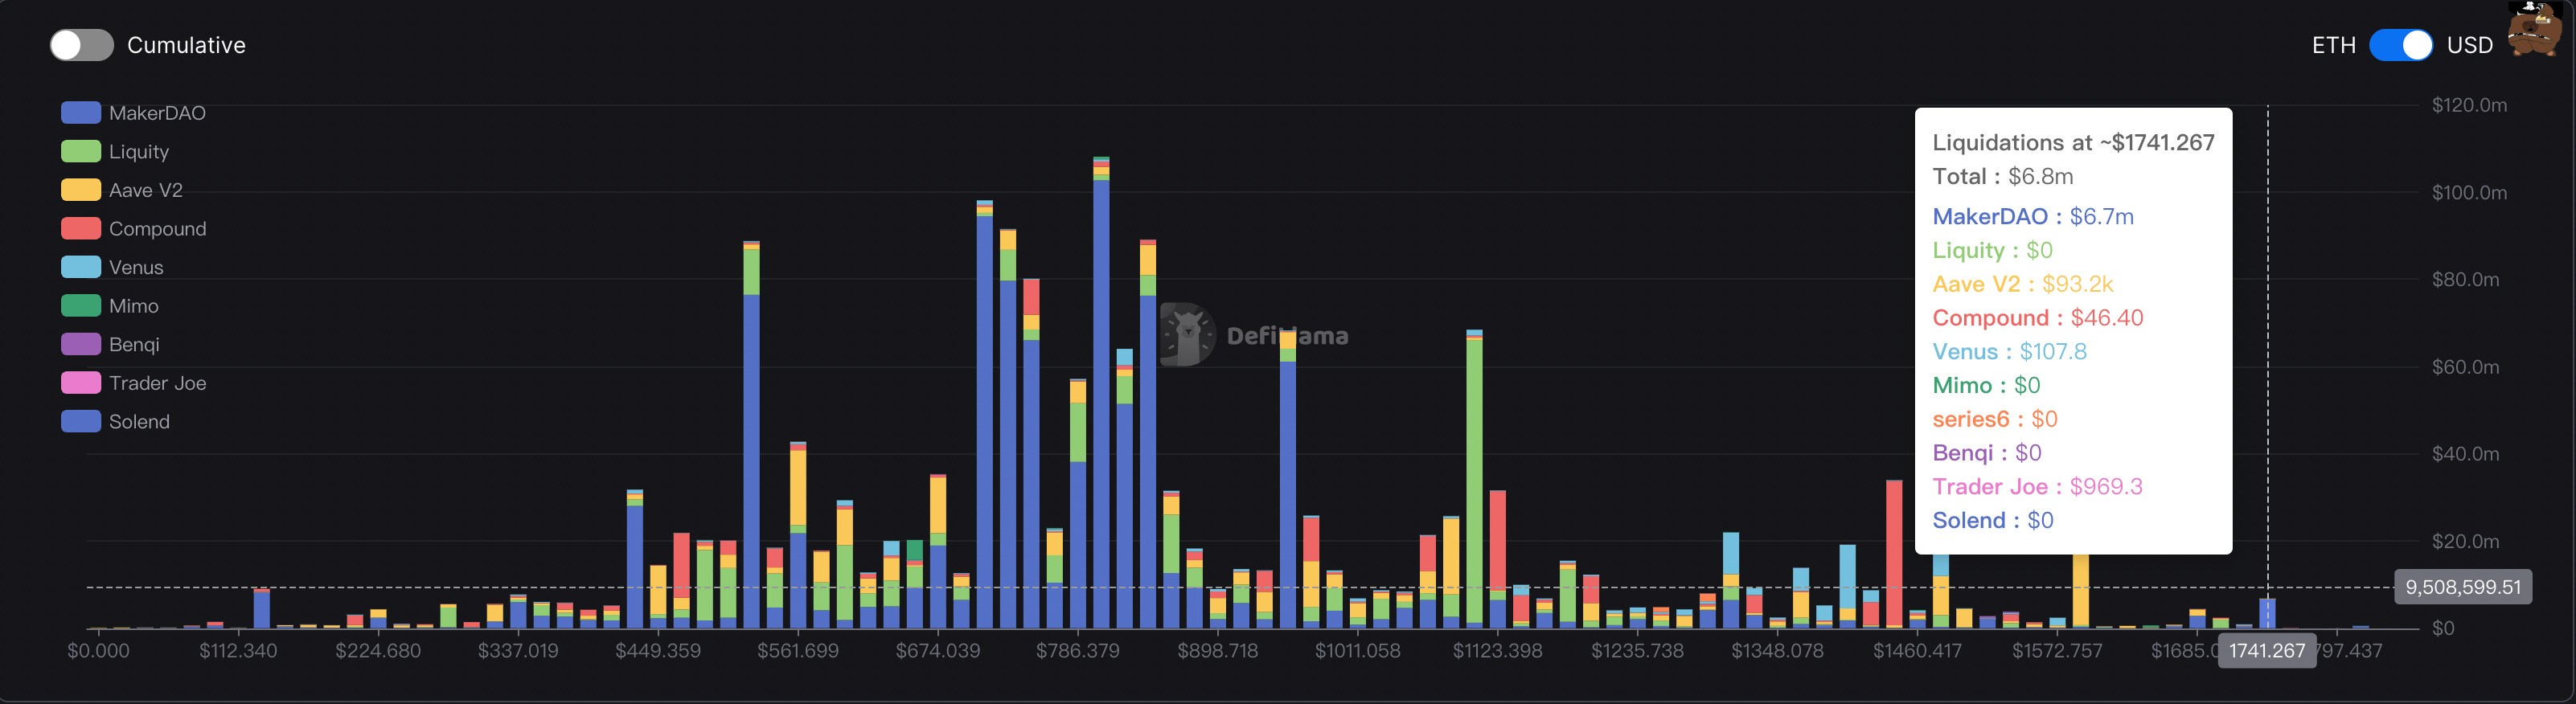The width and height of the screenshot is (2576, 704).
Task: Click the tooltip line Venus : $107.8
Action: pos(2009,352)
